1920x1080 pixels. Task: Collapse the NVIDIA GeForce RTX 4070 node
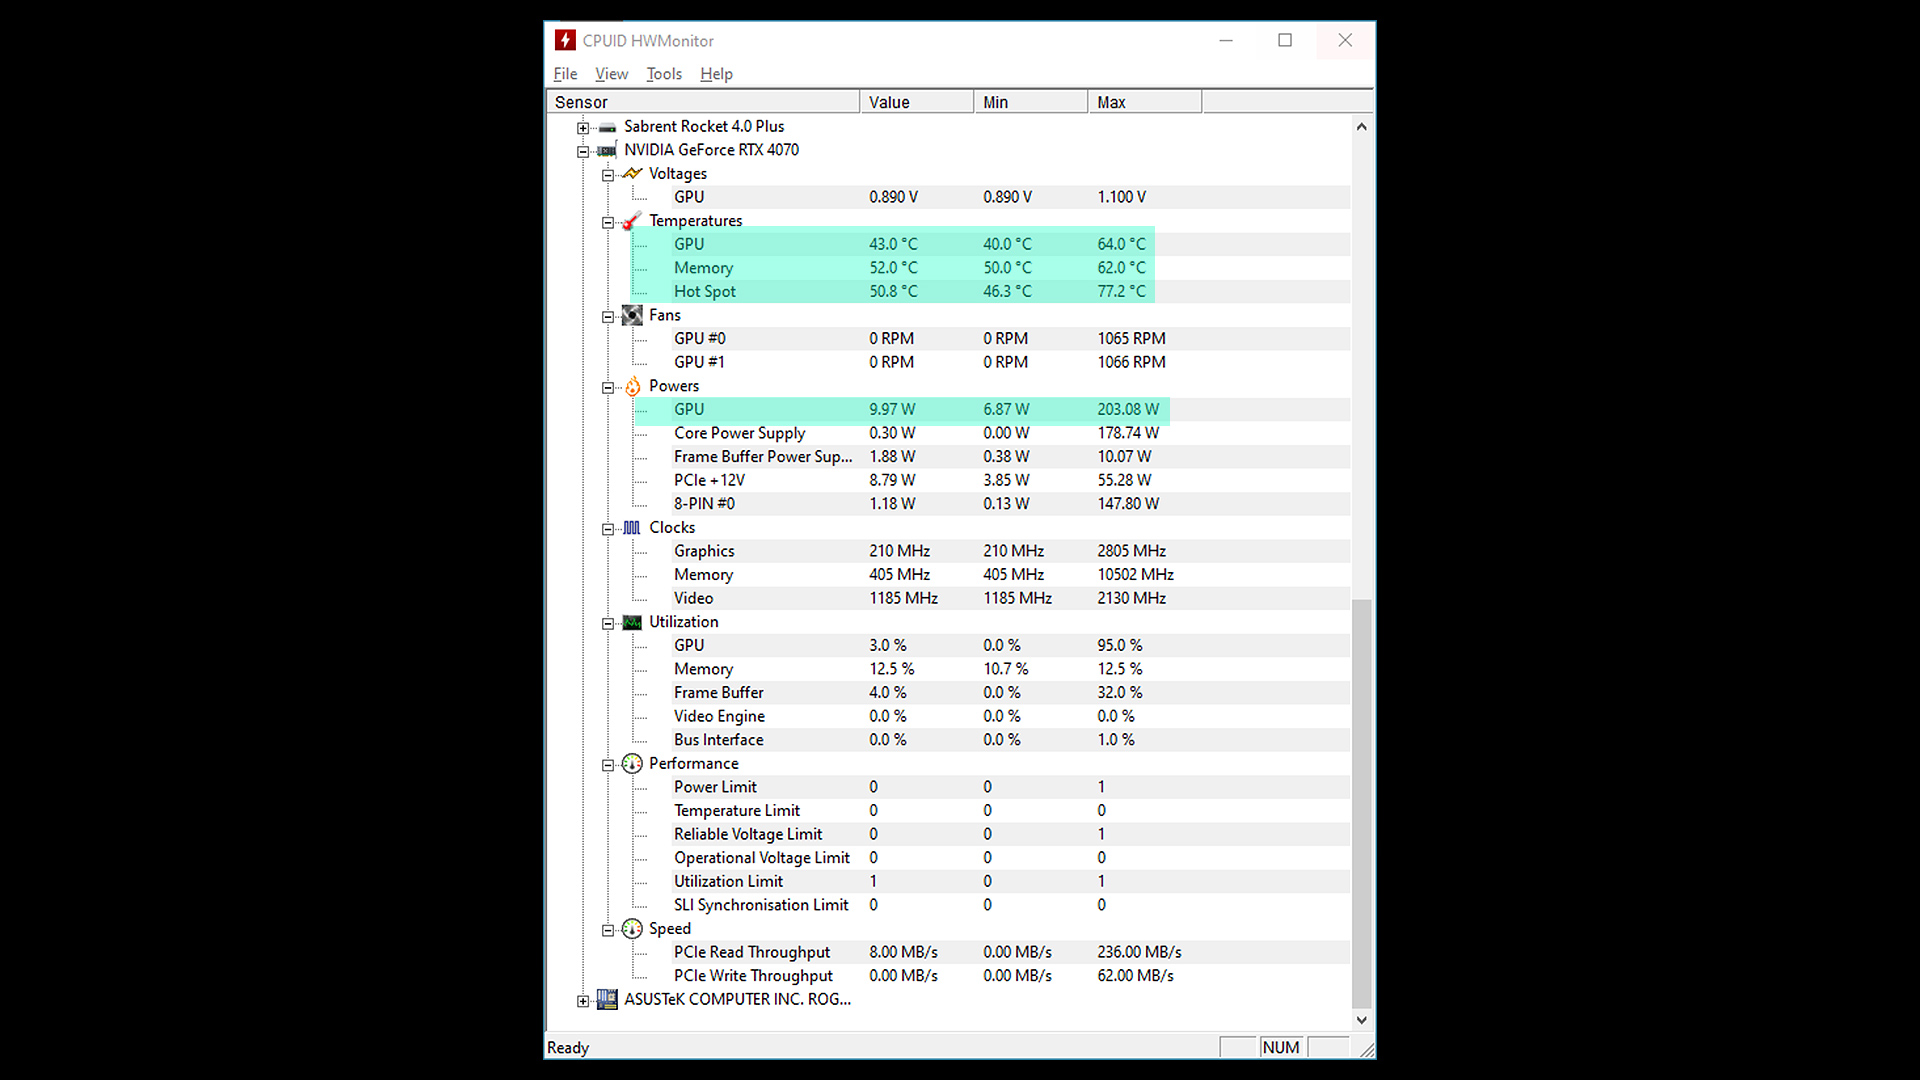(x=583, y=152)
